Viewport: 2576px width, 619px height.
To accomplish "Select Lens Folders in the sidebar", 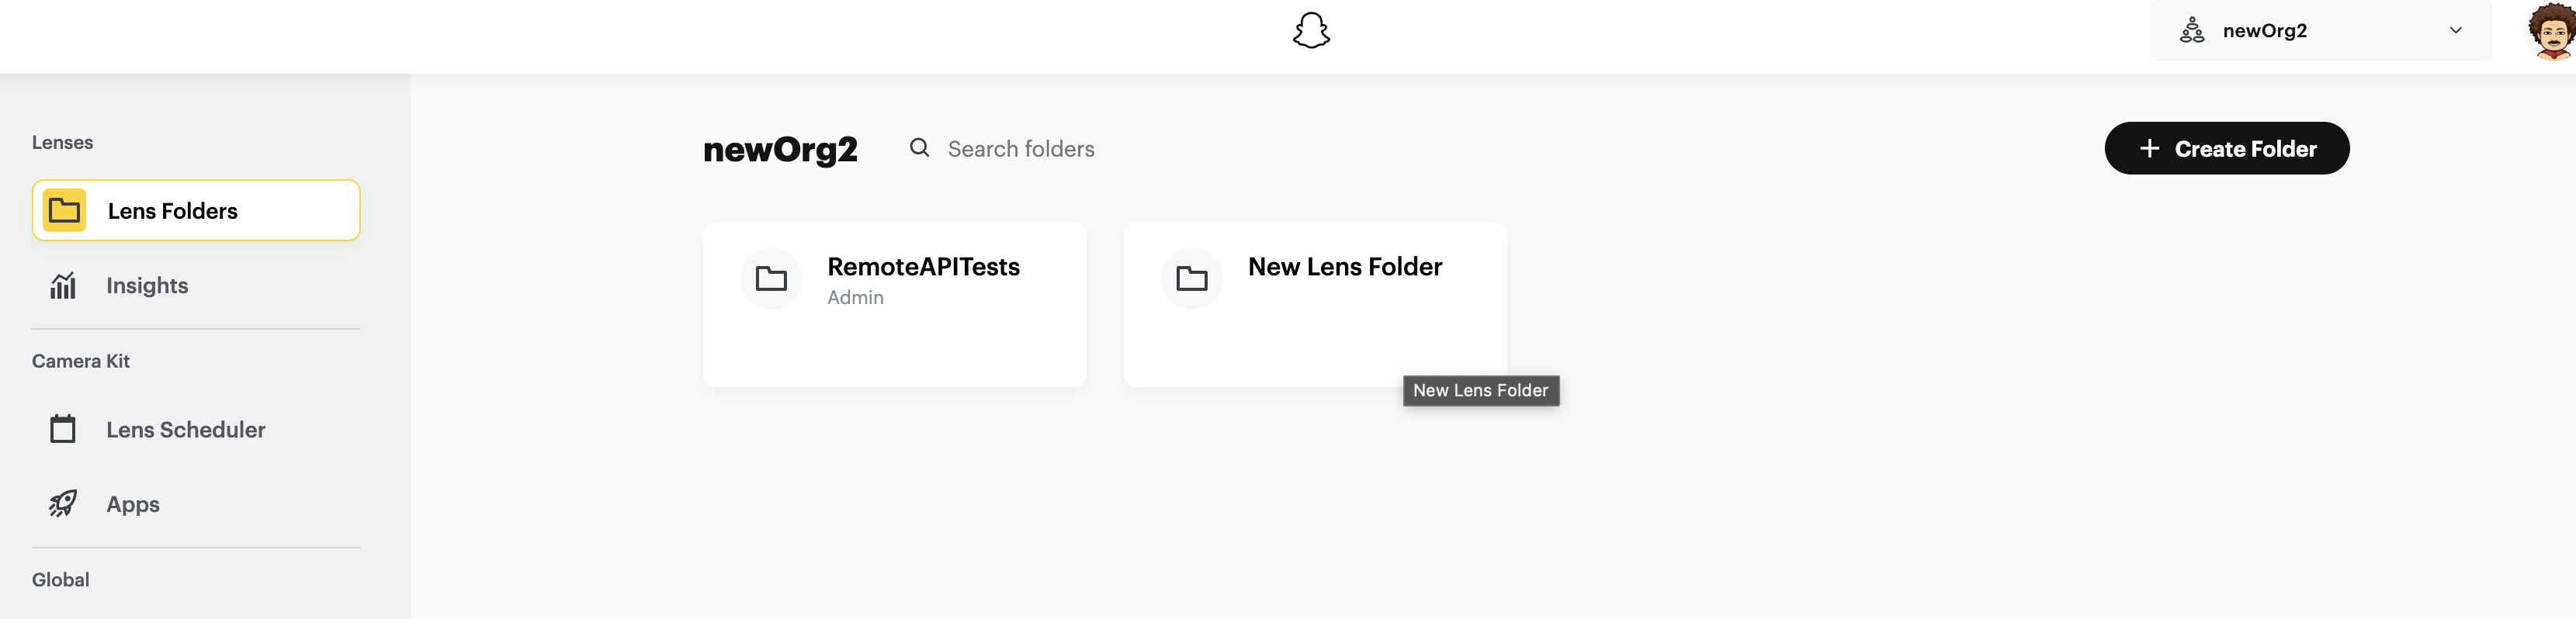I will click(x=196, y=211).
